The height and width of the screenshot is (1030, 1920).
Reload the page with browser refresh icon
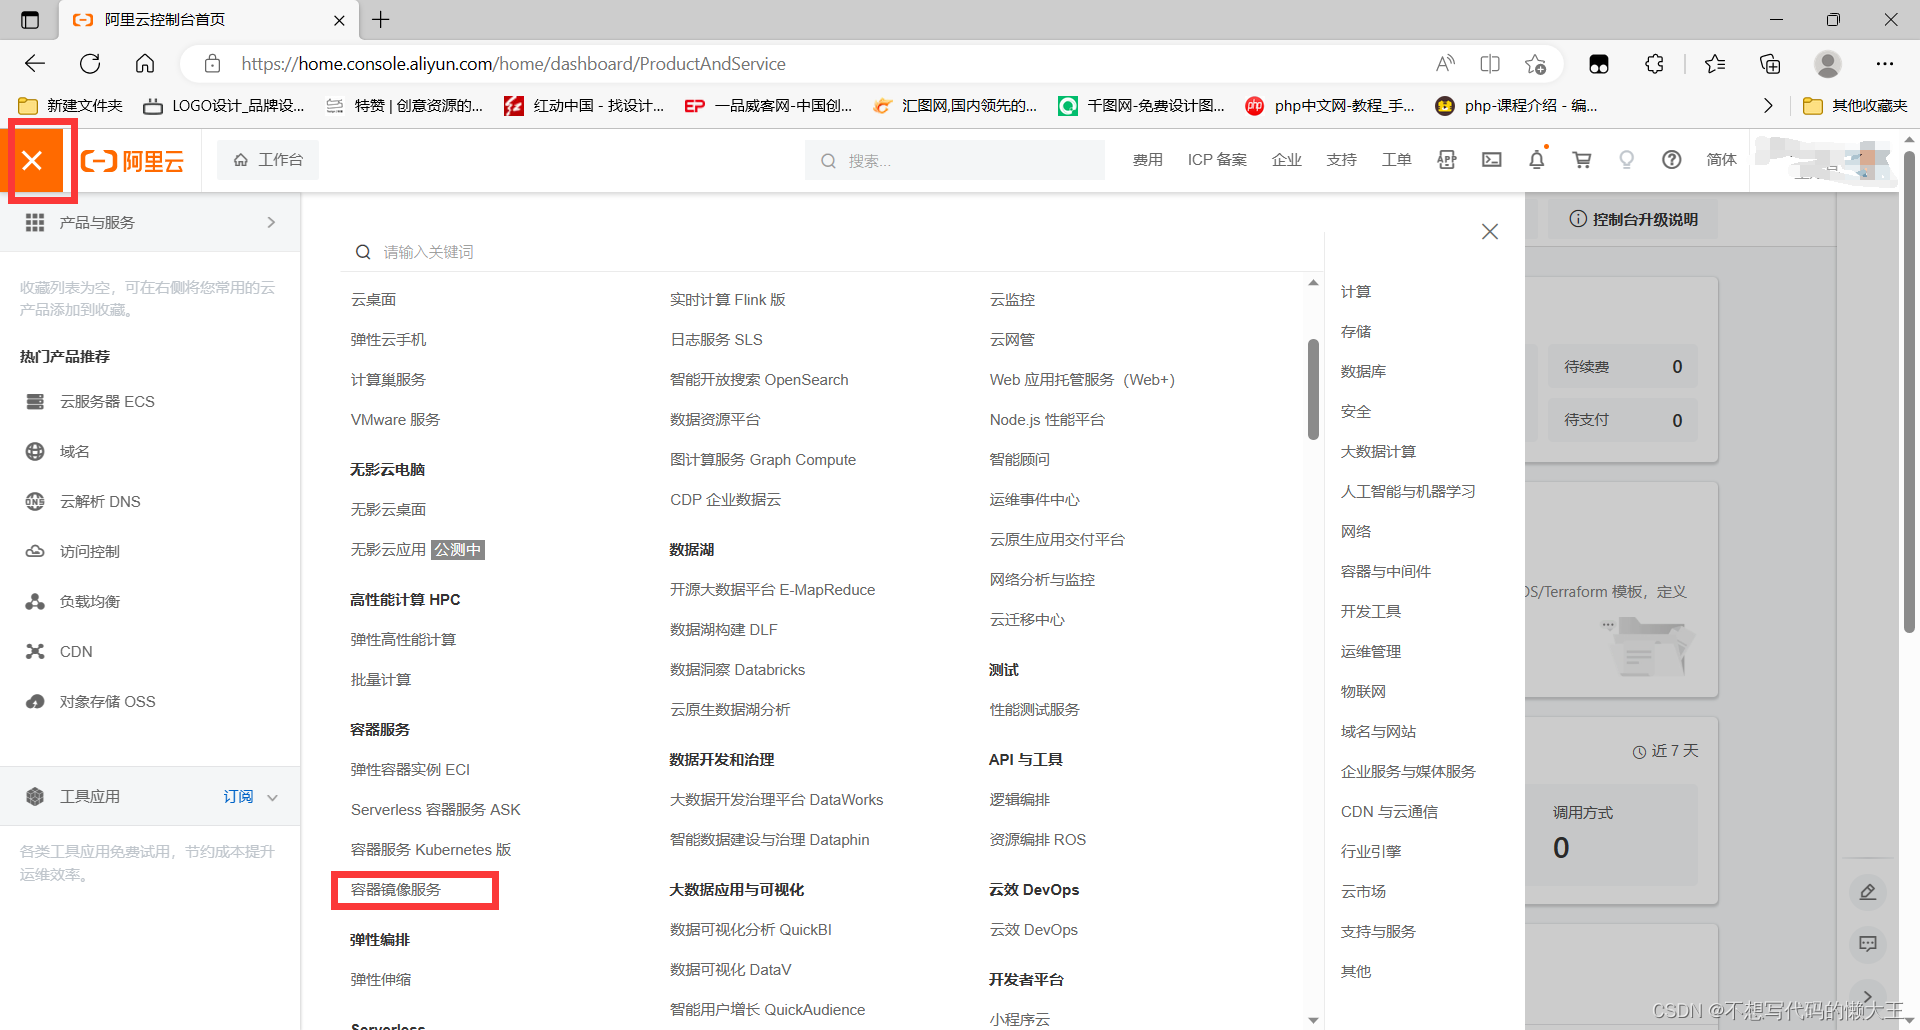(90, 64)
